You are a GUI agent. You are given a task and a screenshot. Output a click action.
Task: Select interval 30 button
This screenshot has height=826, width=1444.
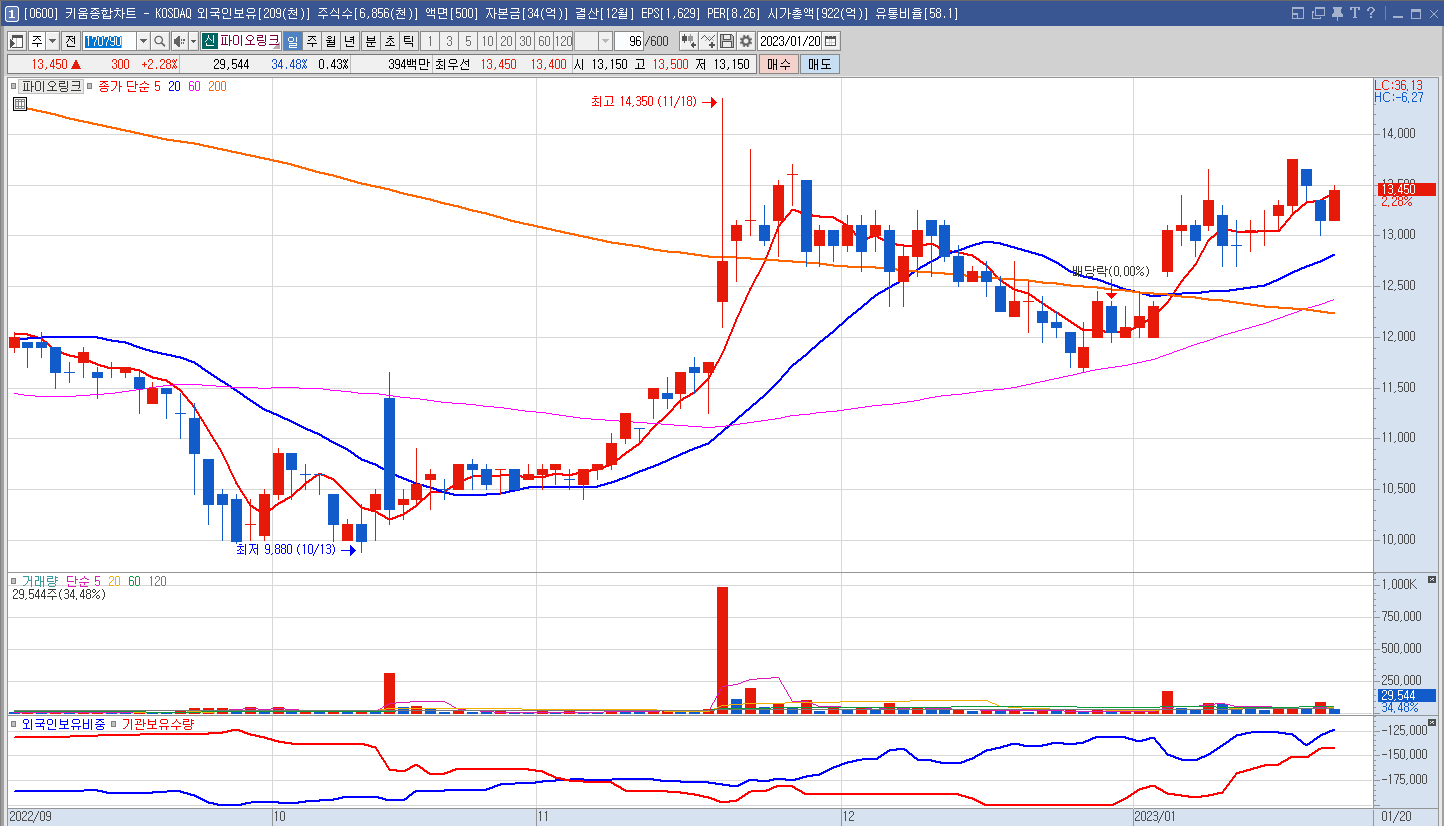pos(525,41)
